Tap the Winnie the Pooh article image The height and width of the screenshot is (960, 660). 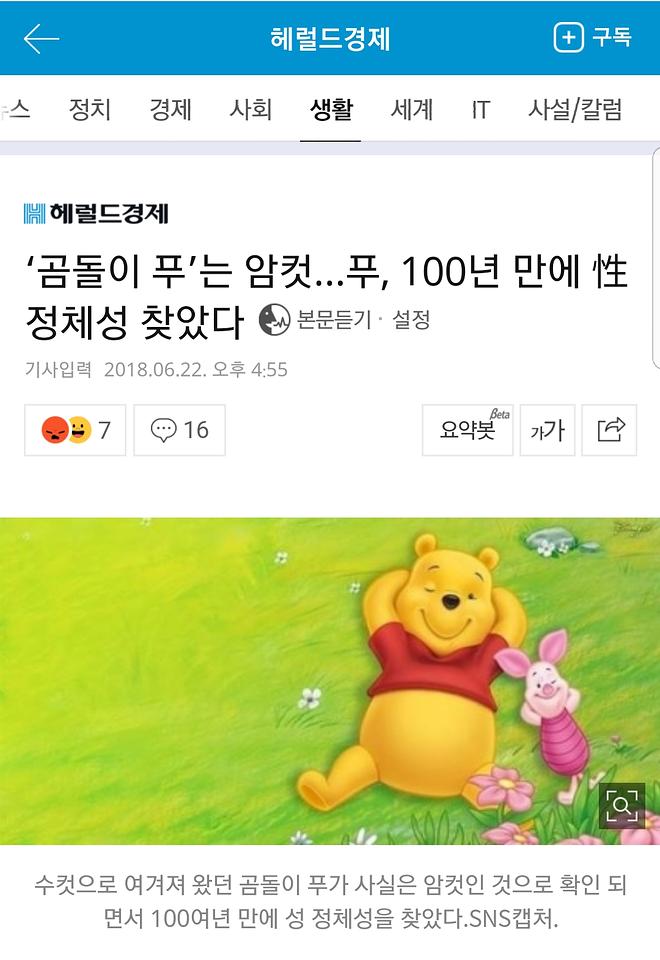pyautogui.click(x=330, y=681)
